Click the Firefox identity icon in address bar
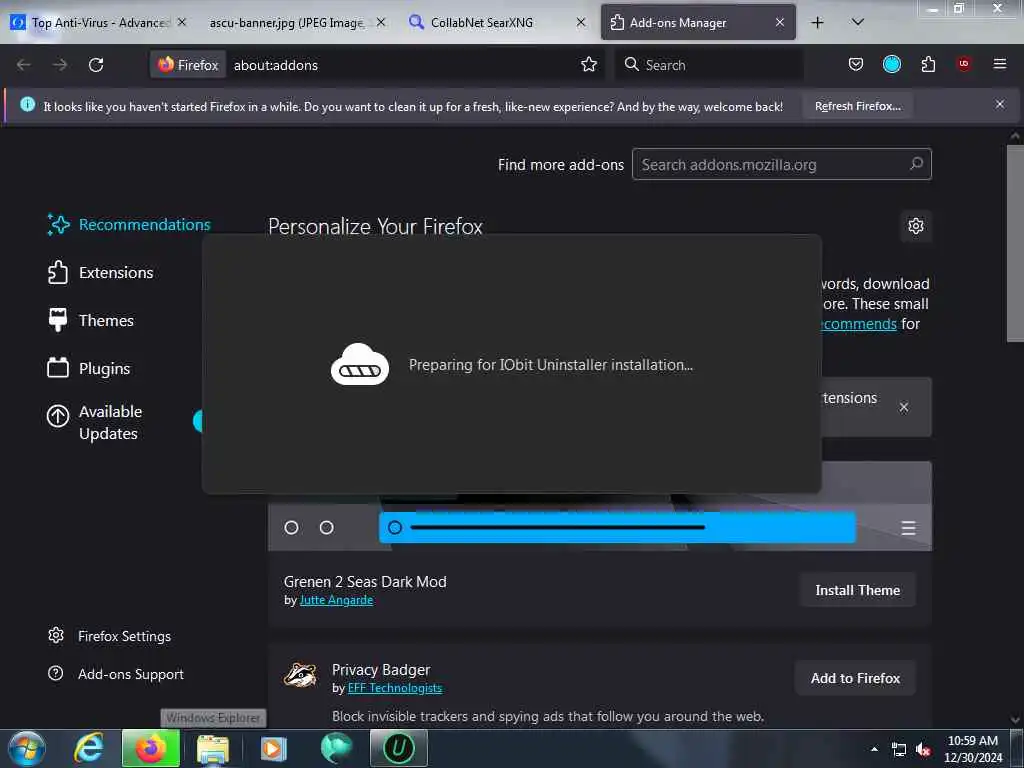 [x=188, y=65]
